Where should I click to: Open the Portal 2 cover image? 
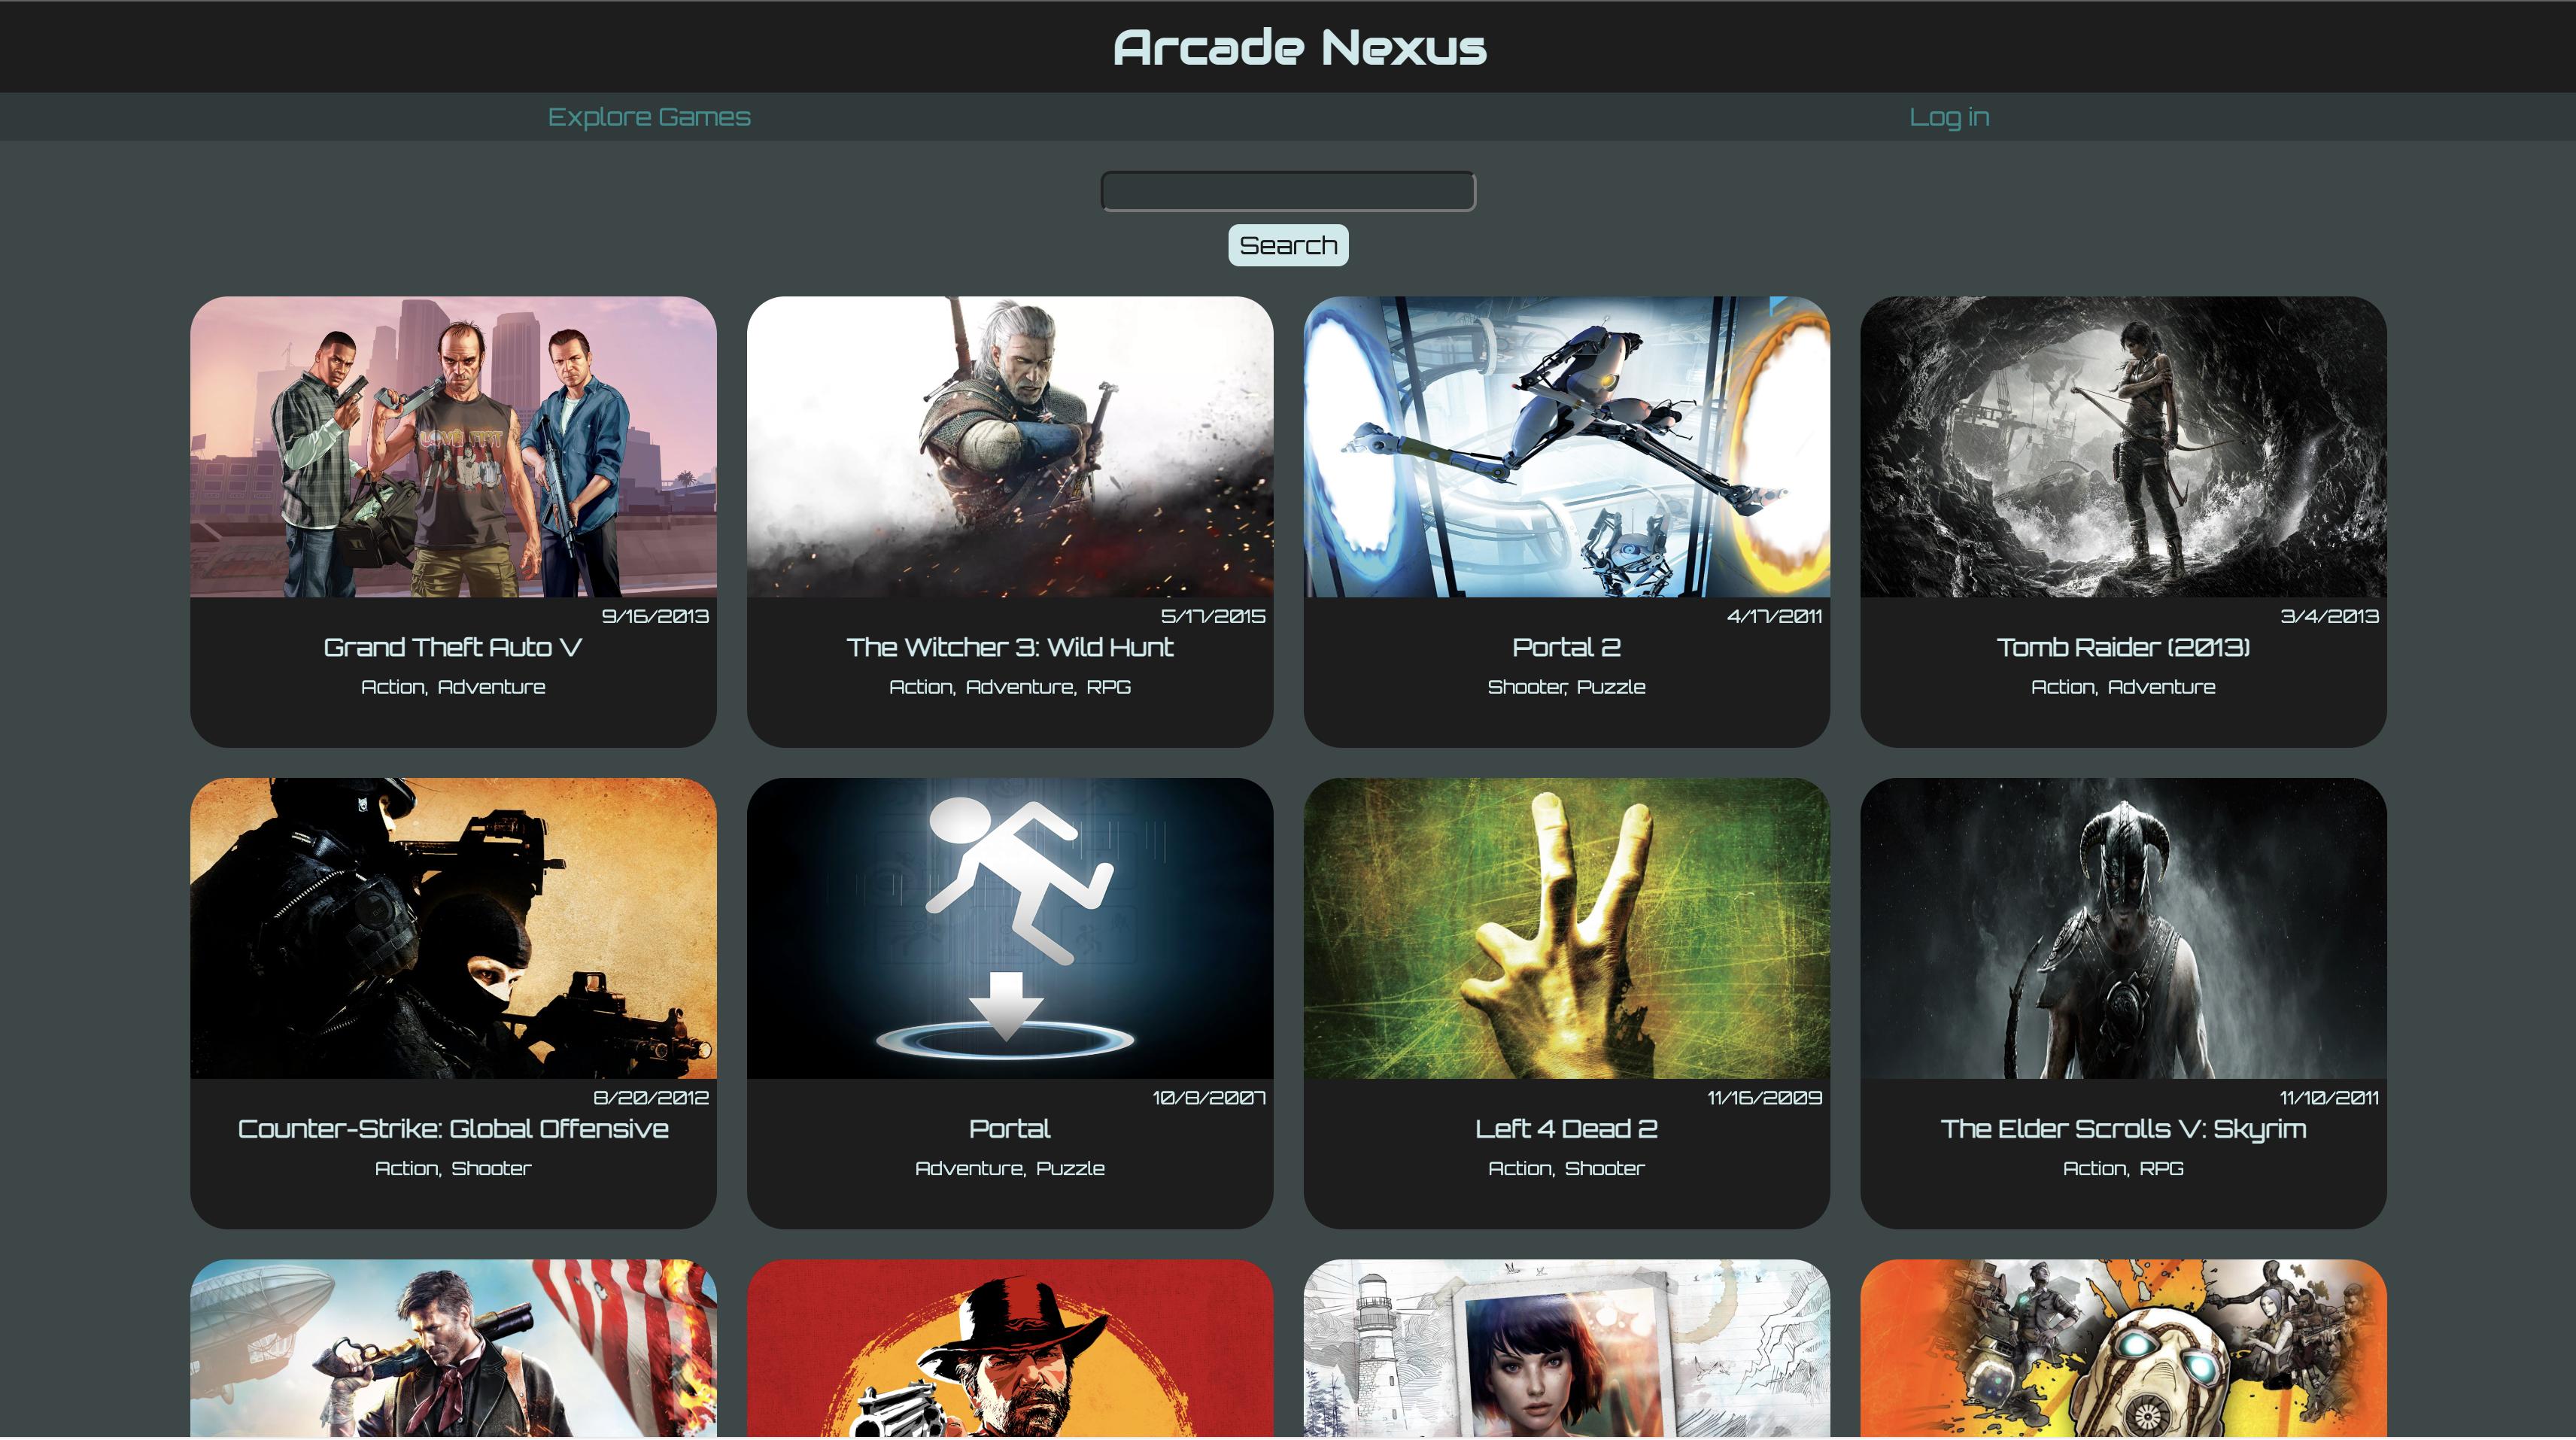pos(1567,447)
